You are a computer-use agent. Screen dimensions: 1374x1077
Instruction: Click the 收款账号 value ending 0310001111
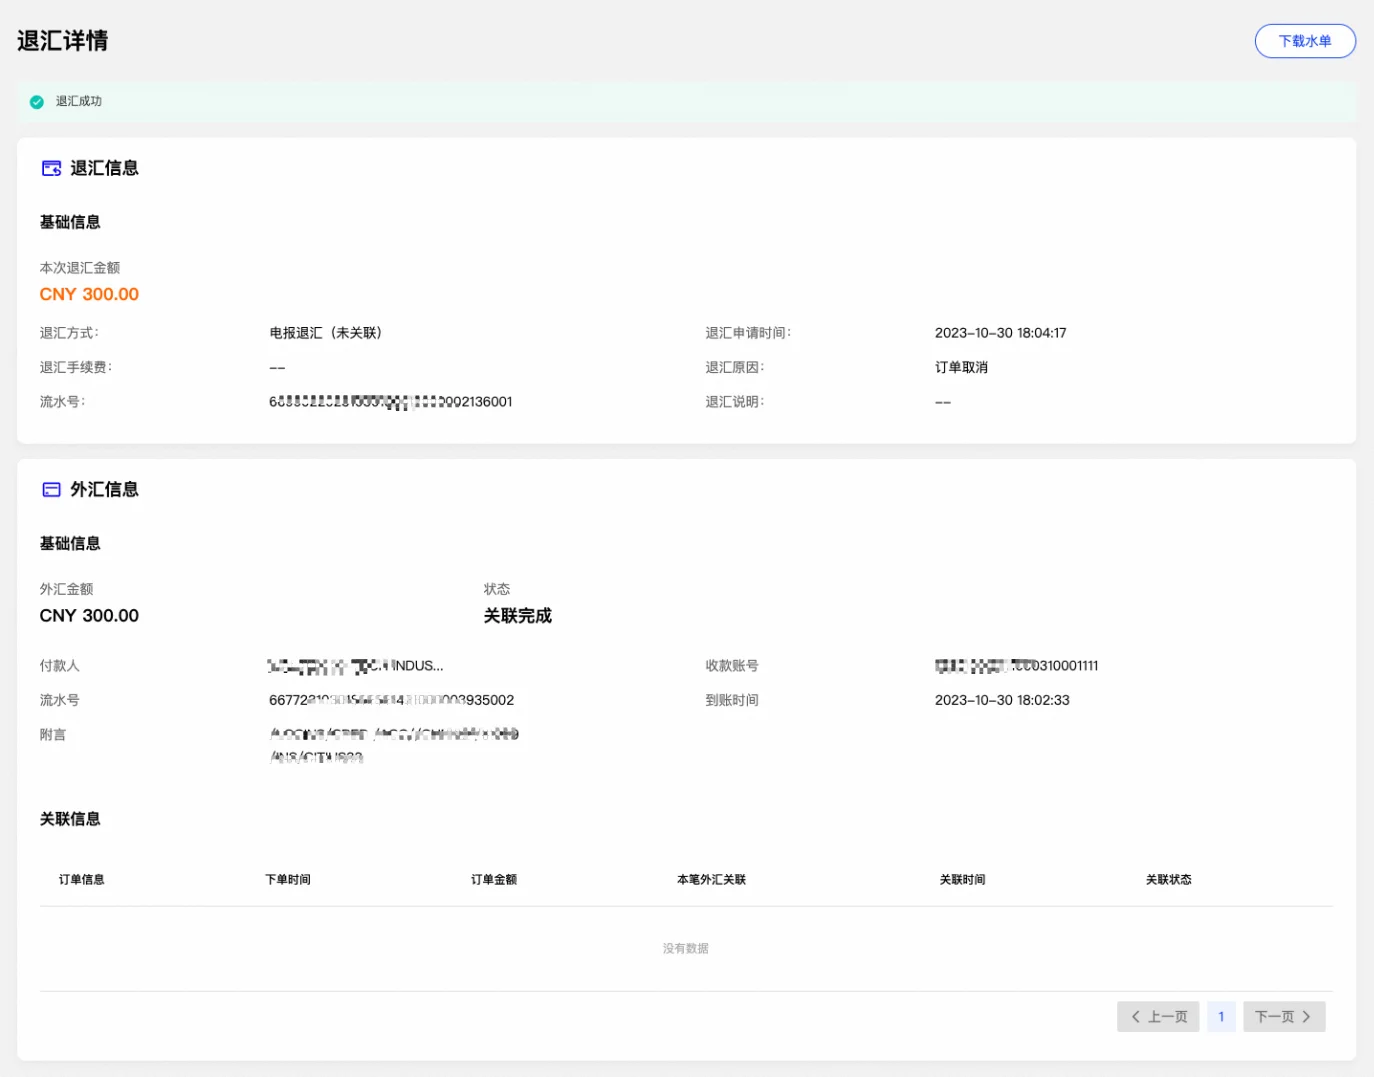(x=1016, y=666)
